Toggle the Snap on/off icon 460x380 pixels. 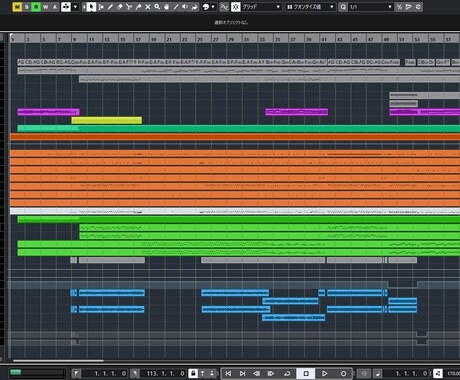pyautogui.click(x=235, y=7)
